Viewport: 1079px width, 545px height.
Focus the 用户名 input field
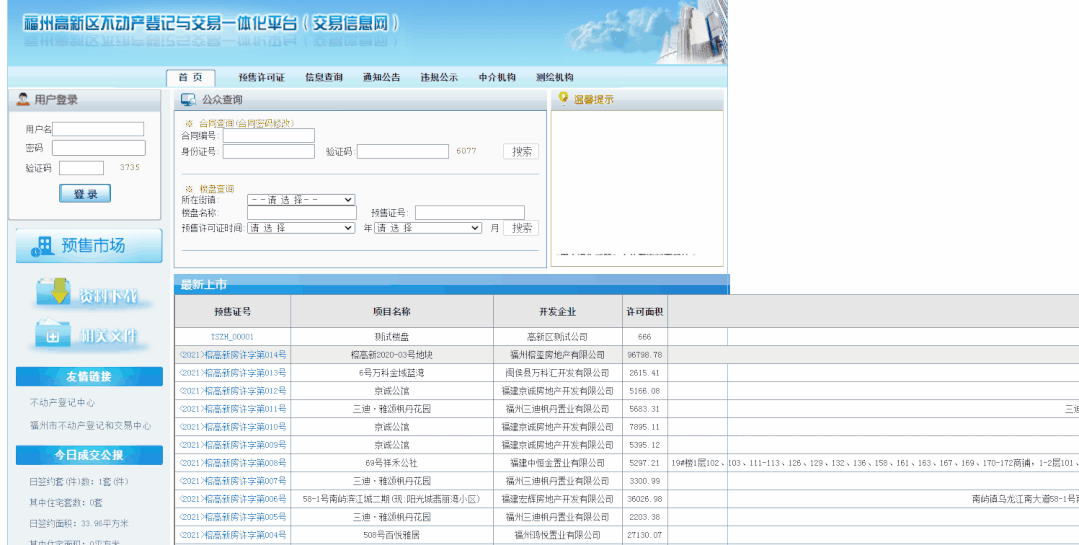click(98, 129)
